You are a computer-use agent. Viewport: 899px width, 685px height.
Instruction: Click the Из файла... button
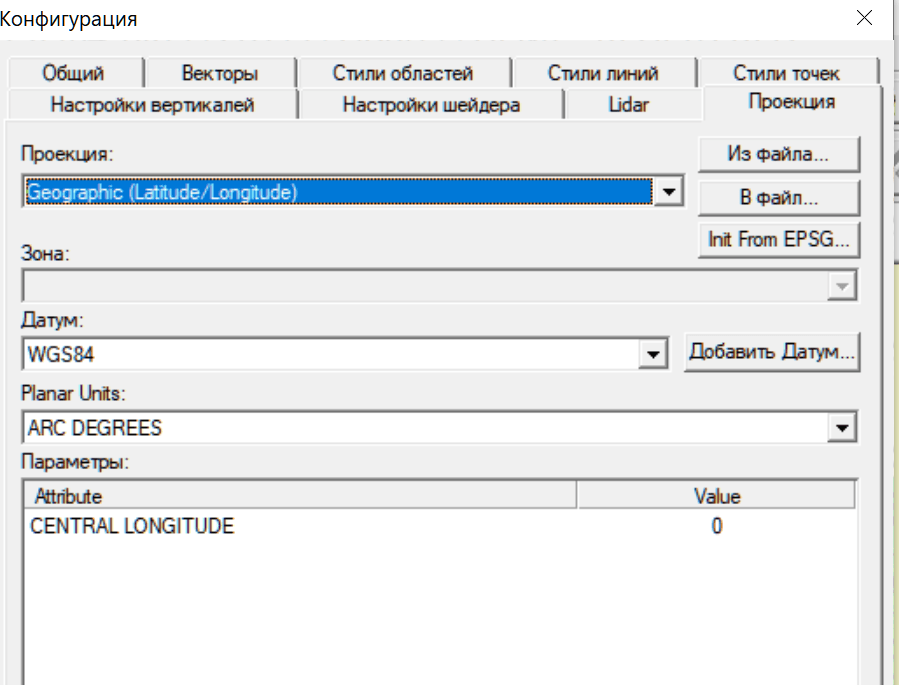coord(778,154)
